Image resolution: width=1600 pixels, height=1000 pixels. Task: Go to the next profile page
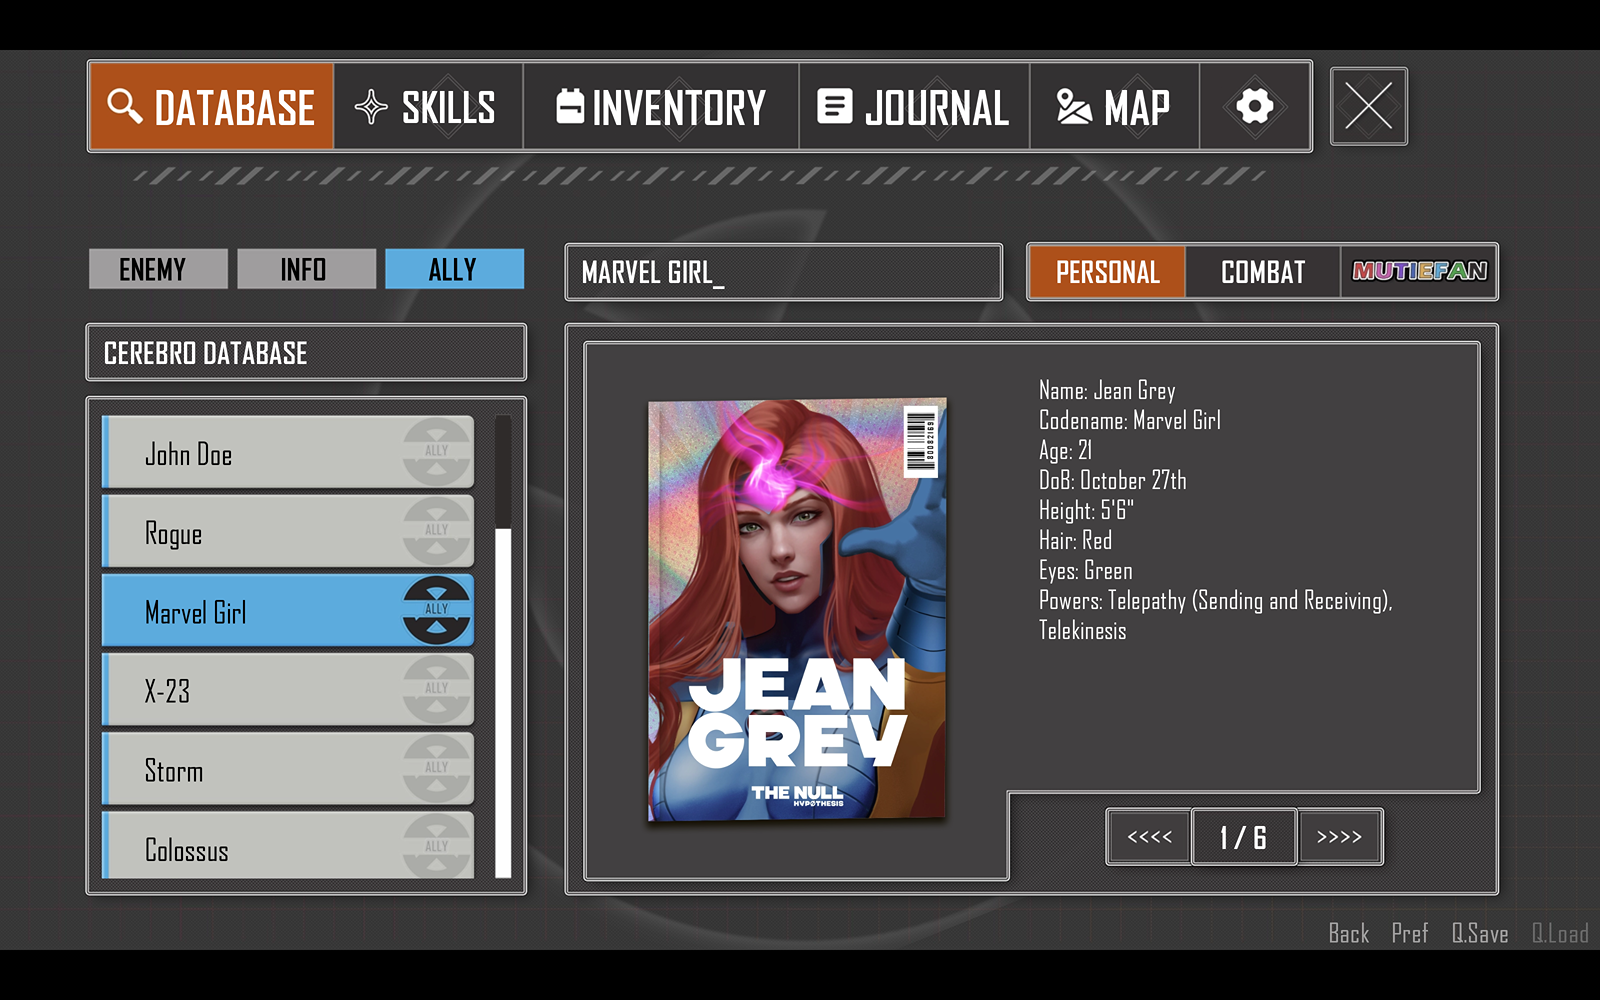click(x=1340, y=837)
